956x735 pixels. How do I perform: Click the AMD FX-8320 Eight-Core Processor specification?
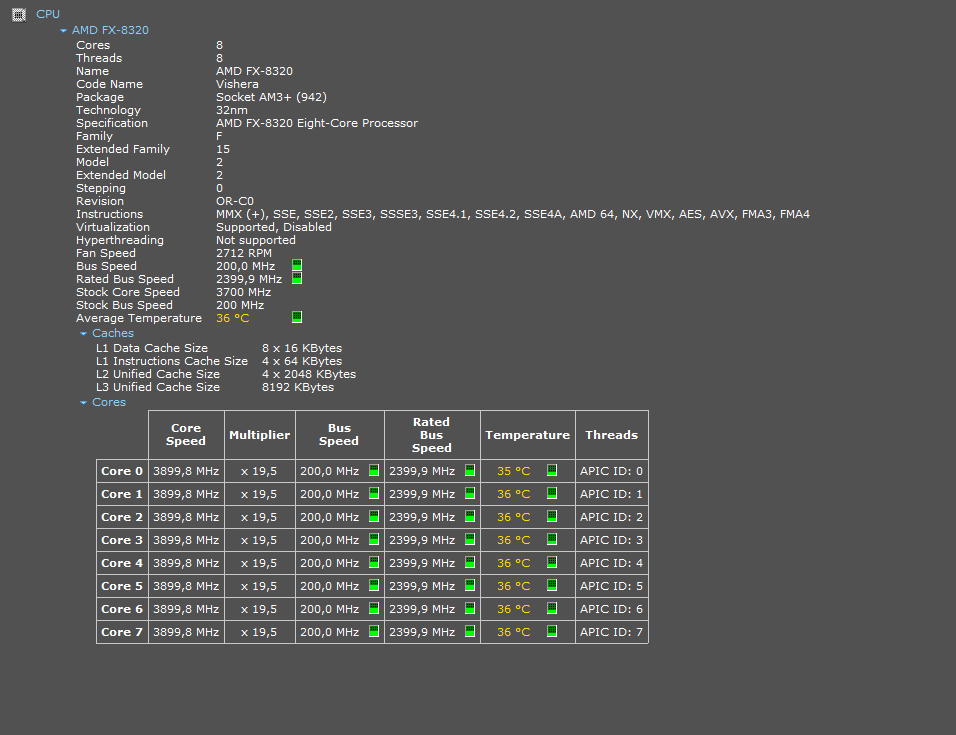click(x=317, y=123)
